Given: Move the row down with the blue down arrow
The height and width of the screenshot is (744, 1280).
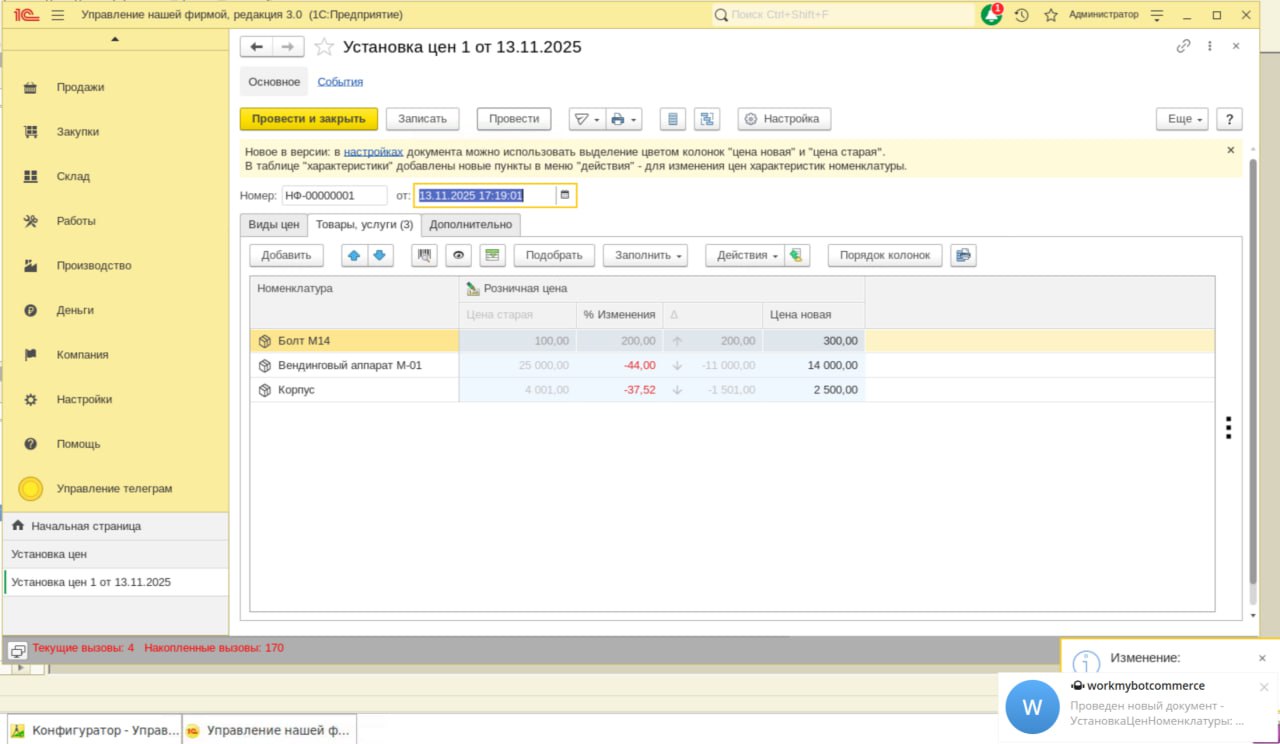Looking at the screenshot, I should [x=380, y=255].
